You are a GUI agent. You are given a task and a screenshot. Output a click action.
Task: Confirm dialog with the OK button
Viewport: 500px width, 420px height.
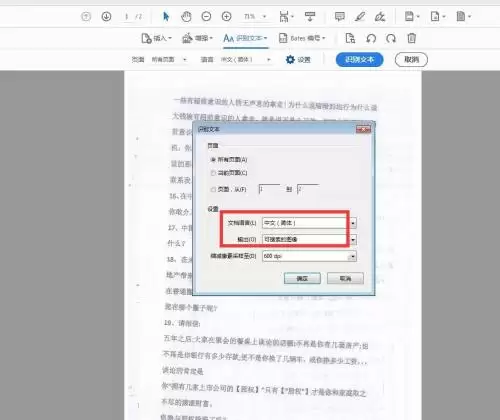click(x=302, y=278)
